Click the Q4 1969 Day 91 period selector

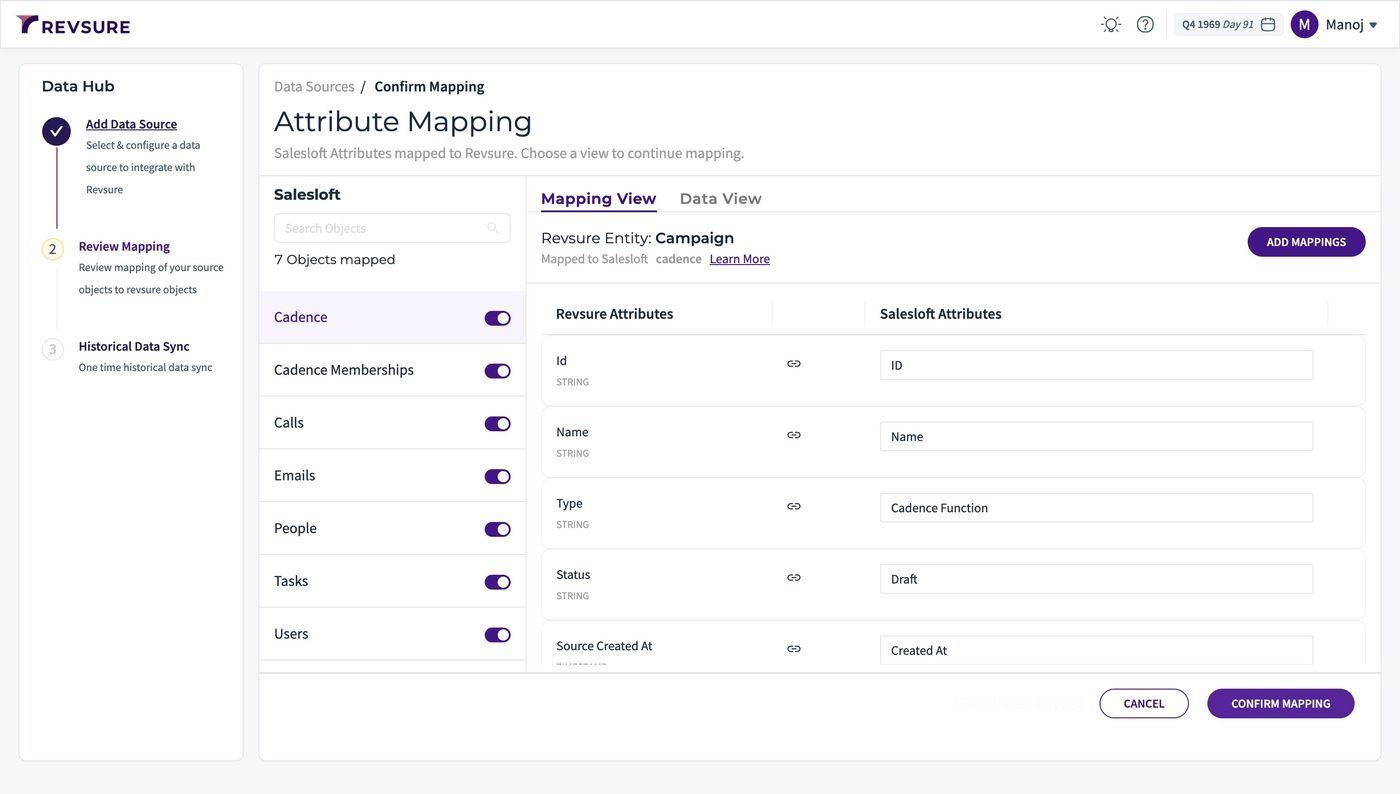pos(1228,25)
